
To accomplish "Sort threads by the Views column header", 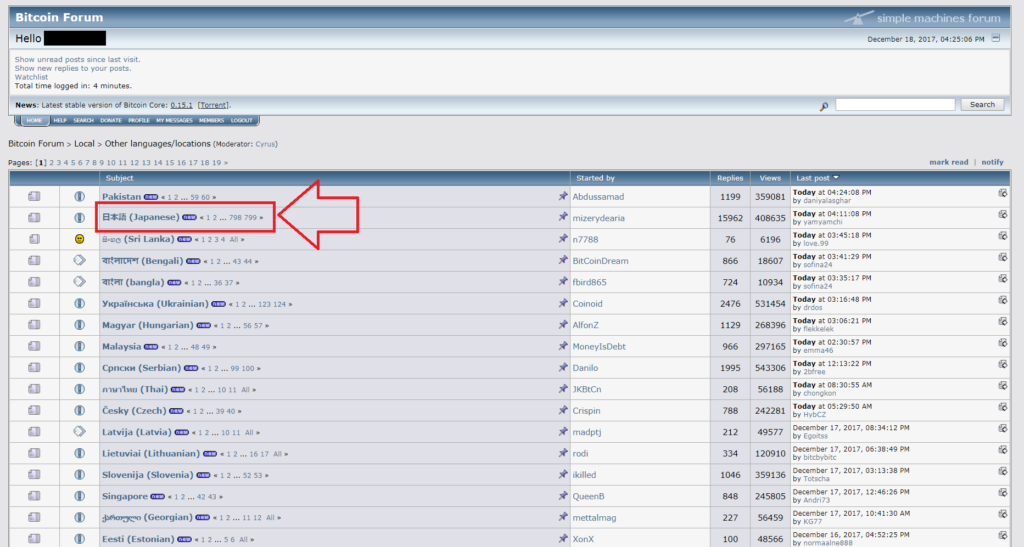I will [769, 178].
